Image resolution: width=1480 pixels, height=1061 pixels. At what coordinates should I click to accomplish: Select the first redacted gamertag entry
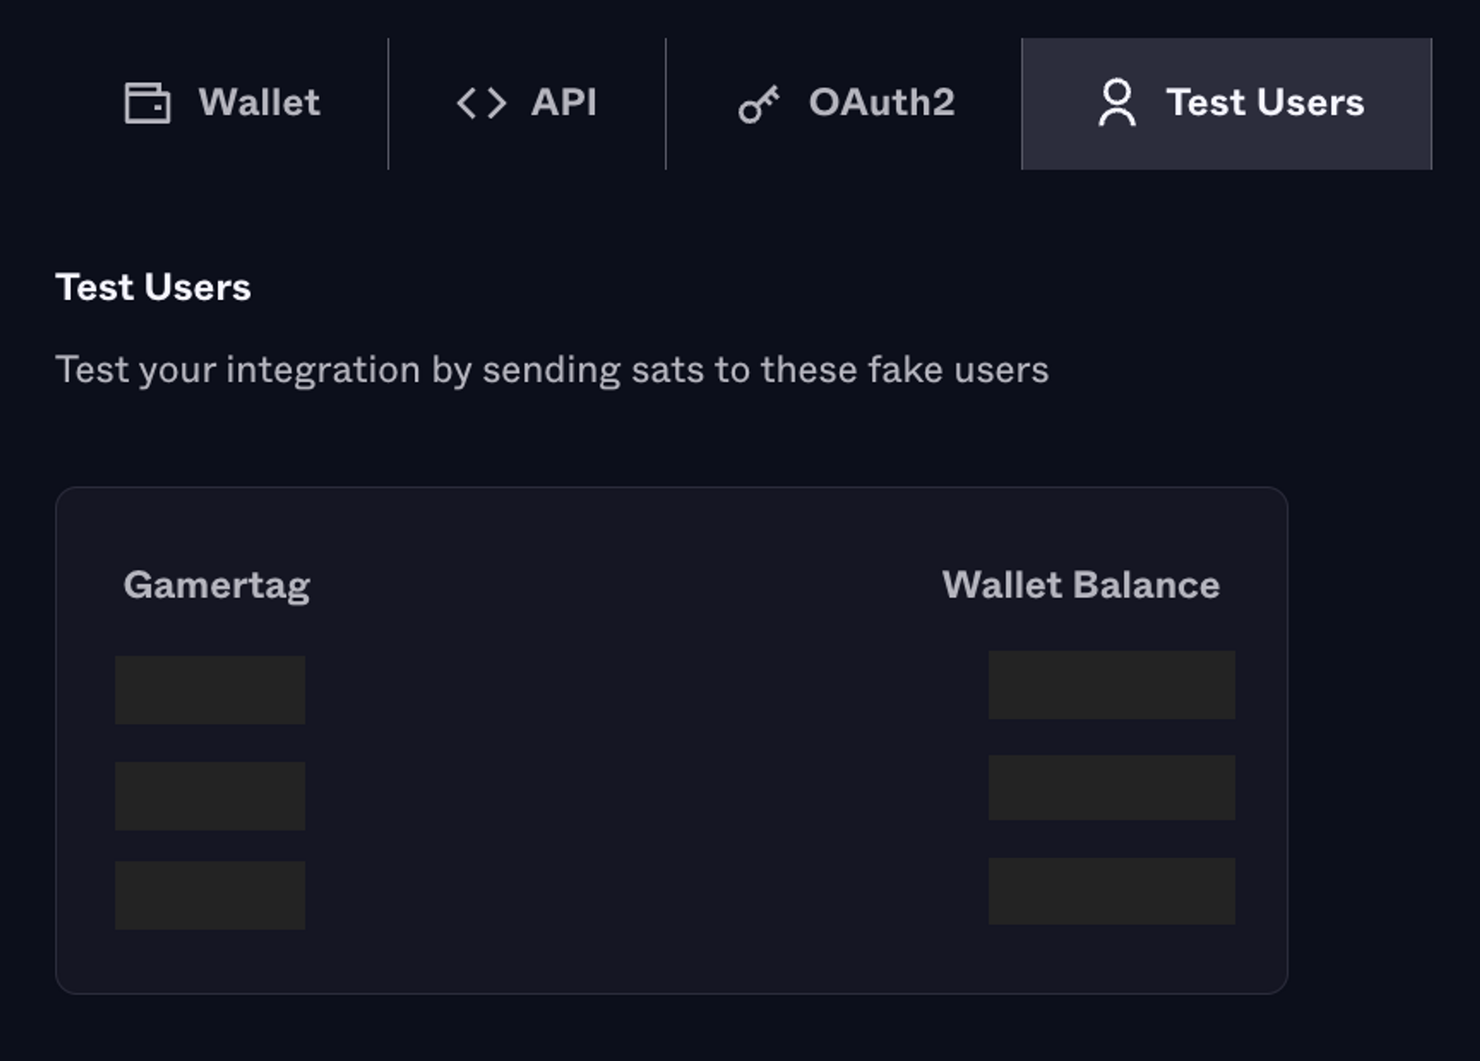(x=210, y=690)
